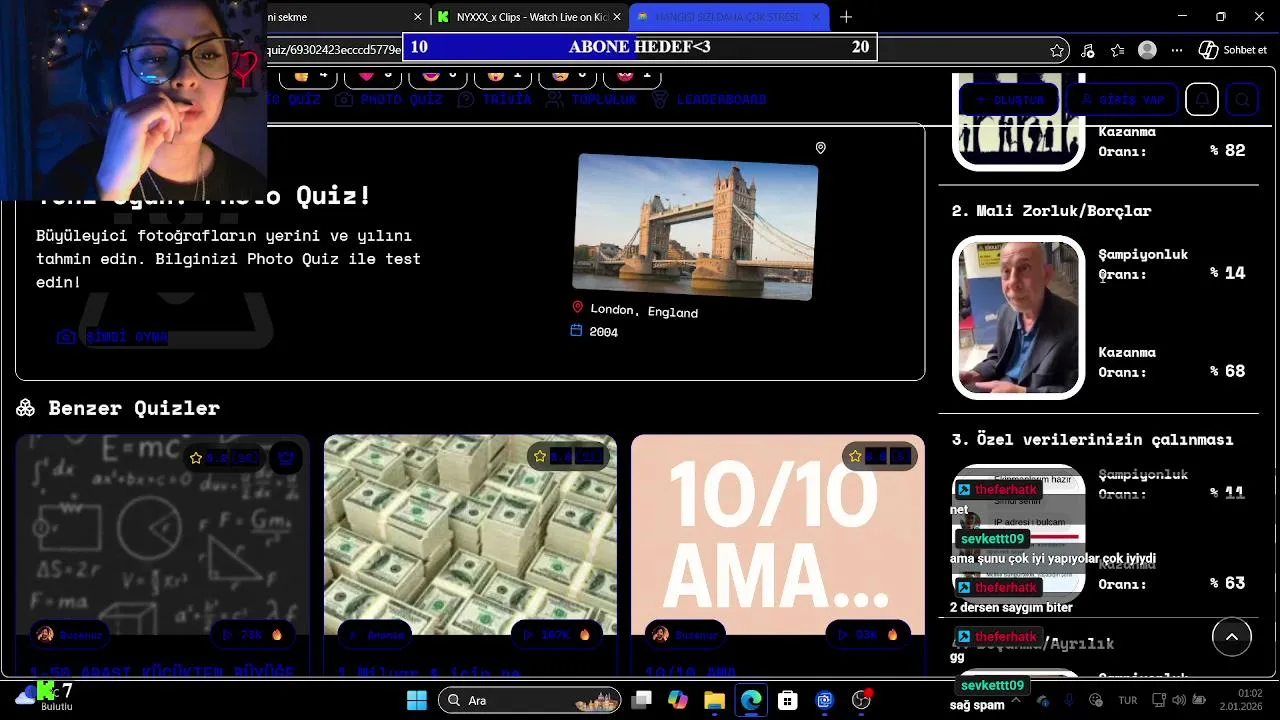
Task: Open the OBS Studio taskbar icon
Action: (x=861, y=700)
